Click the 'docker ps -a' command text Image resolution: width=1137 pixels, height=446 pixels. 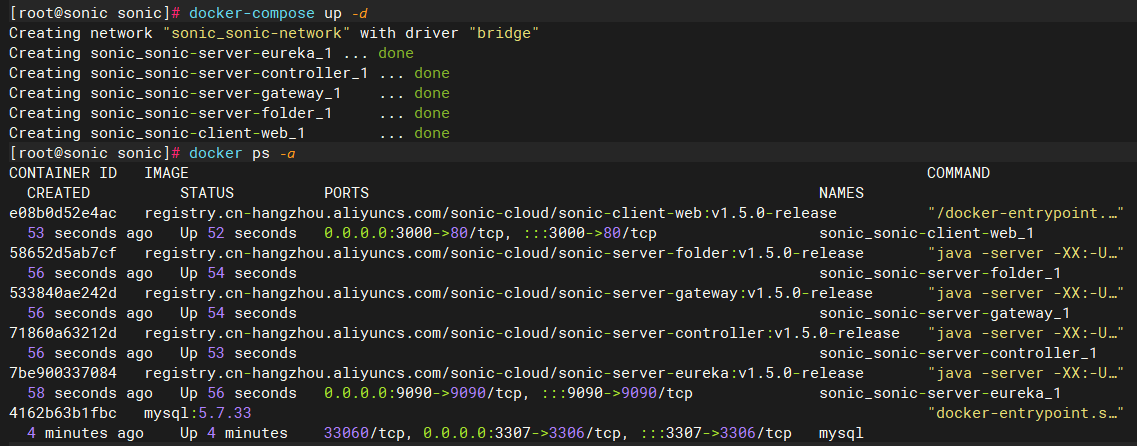point(242,153)
